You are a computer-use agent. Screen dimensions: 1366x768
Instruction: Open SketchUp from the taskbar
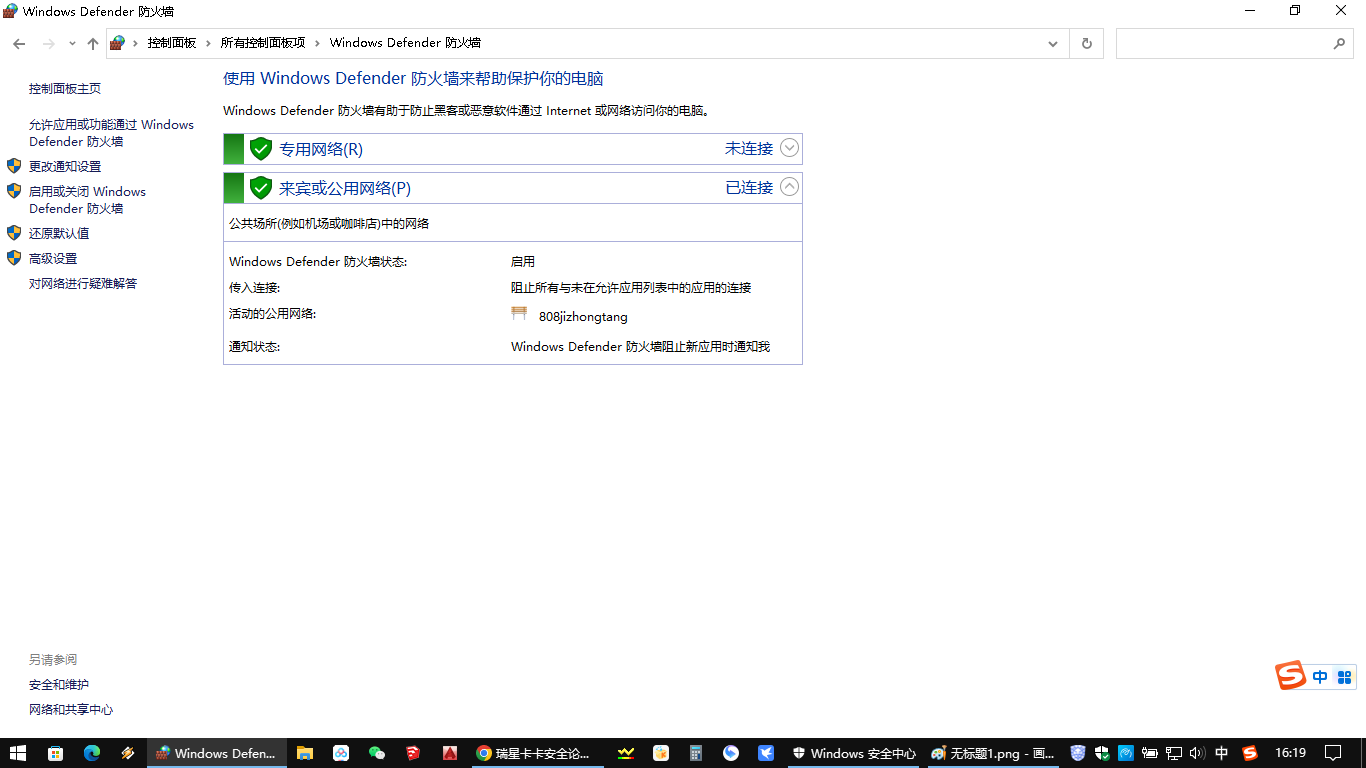[413, 753]
